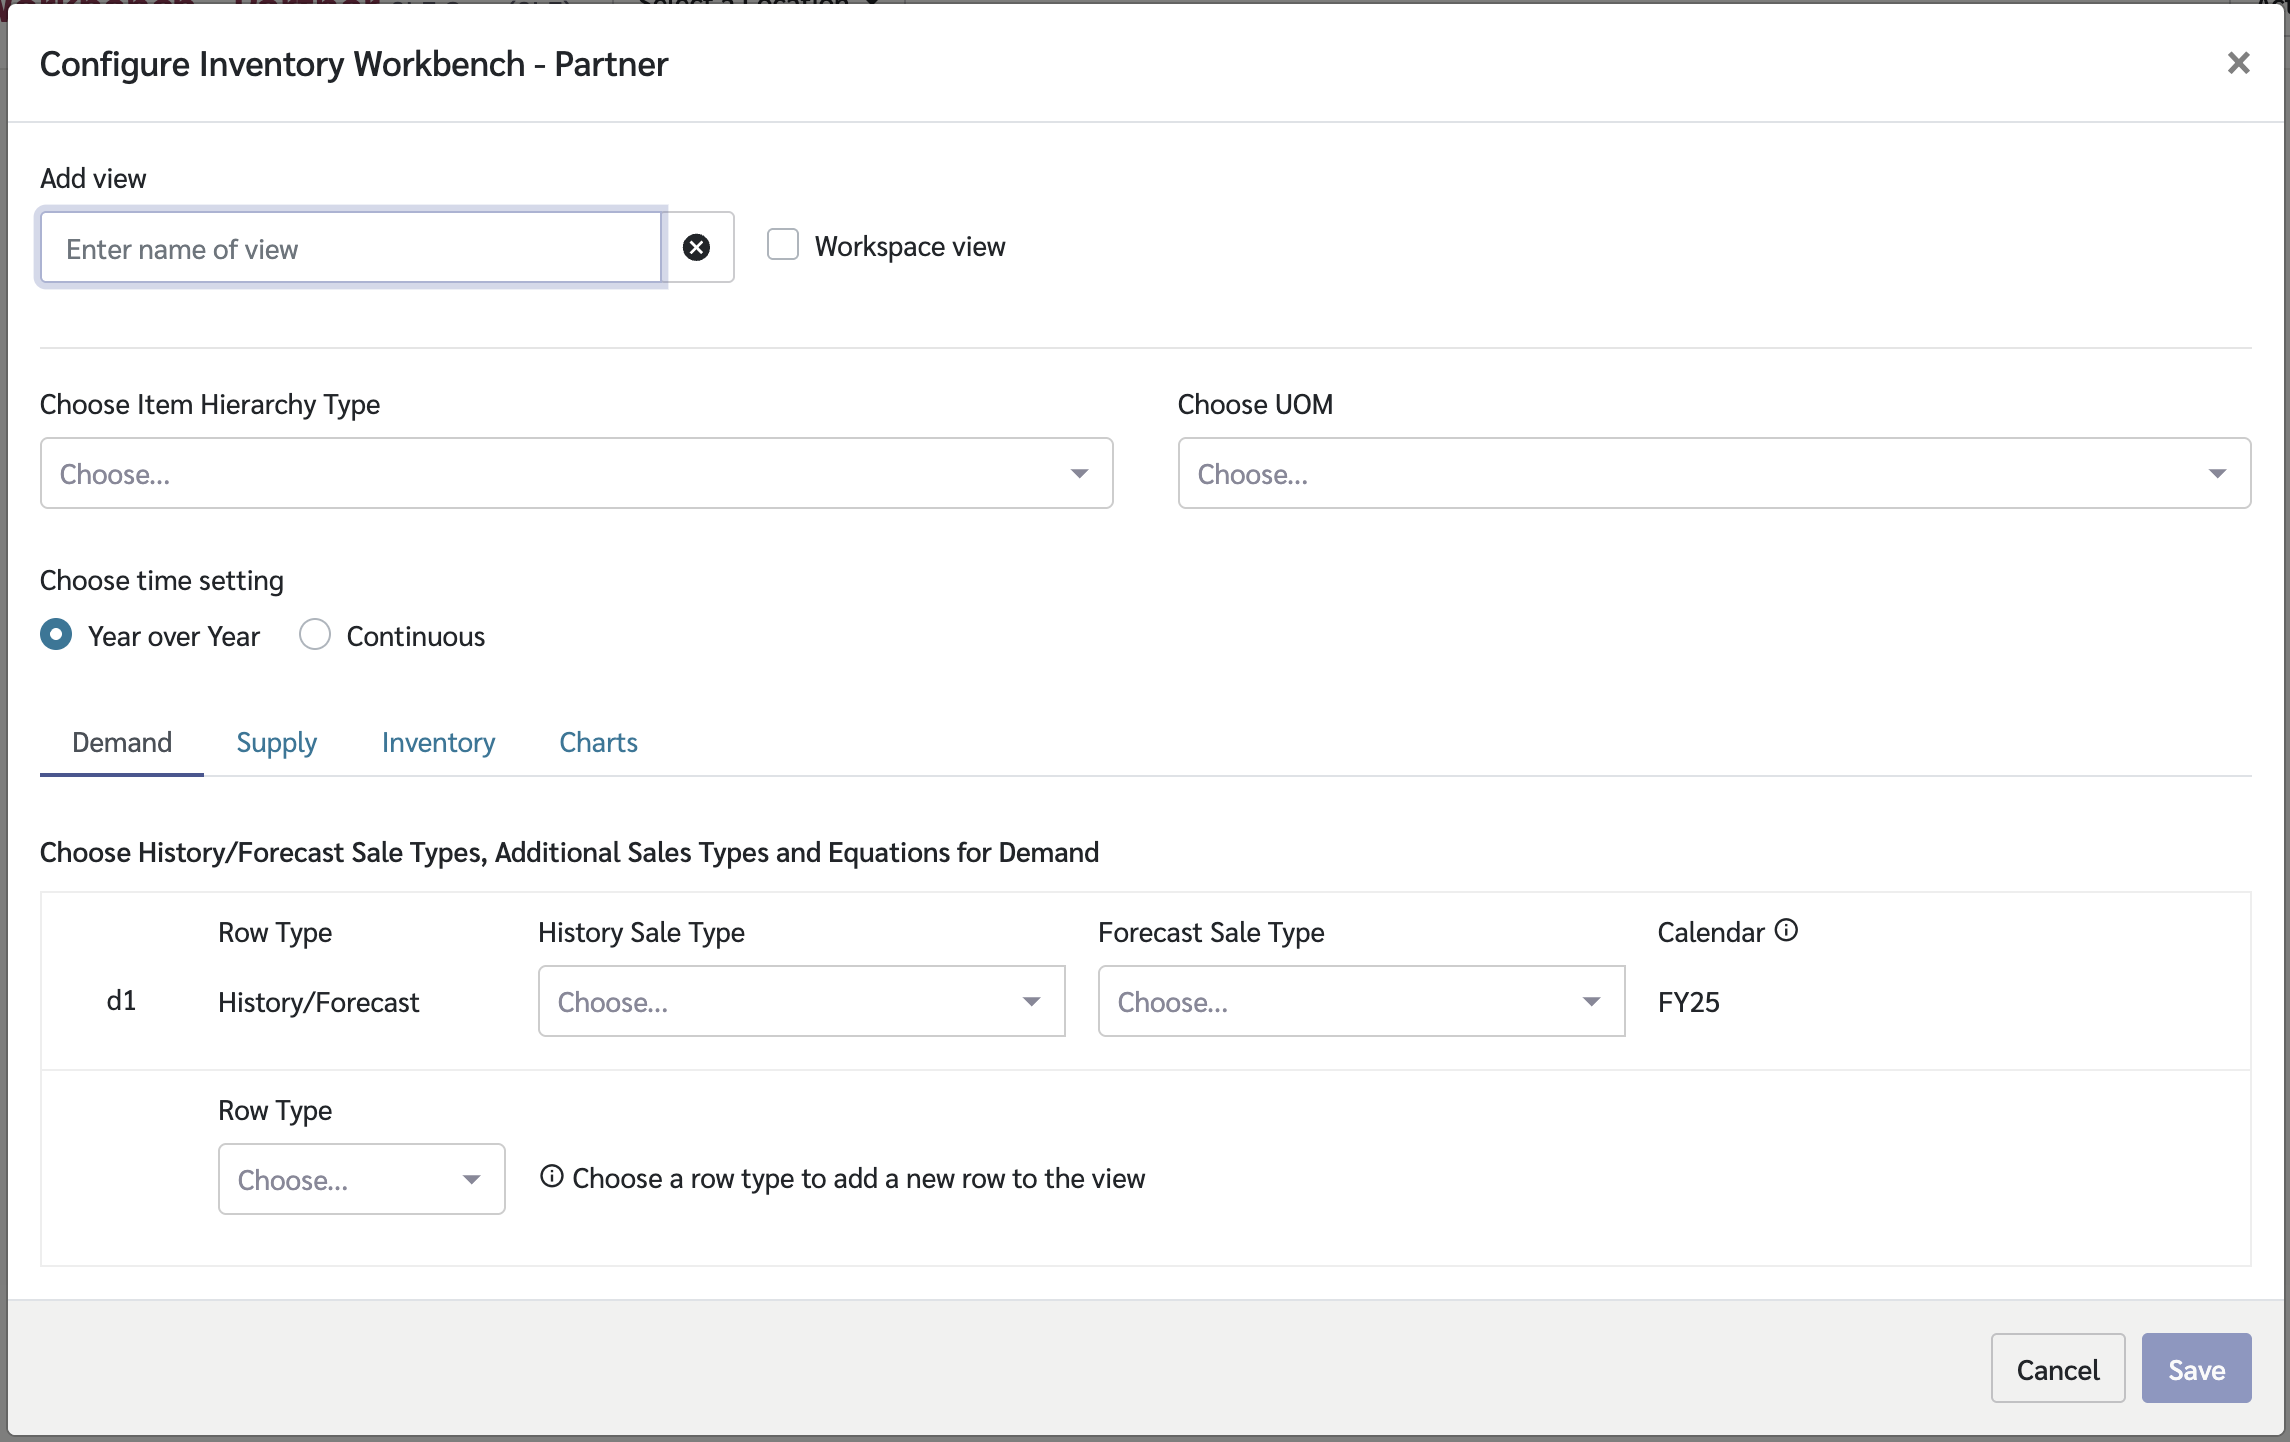
Task: Click the Calendar info icon
Action: point(1786,931)
